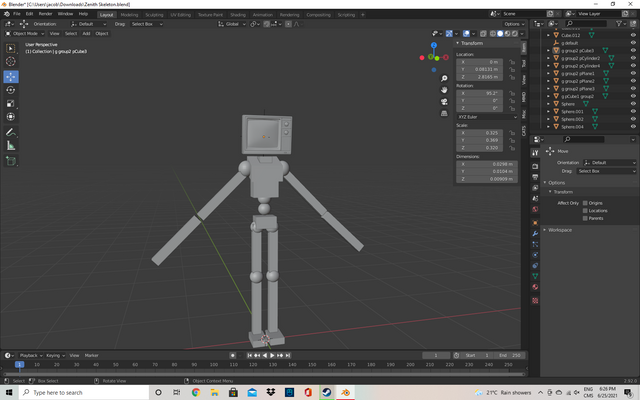The image size is (640, 400).
Task: Click the zoom magnifier viewport icon
Action: click(444, 77)
